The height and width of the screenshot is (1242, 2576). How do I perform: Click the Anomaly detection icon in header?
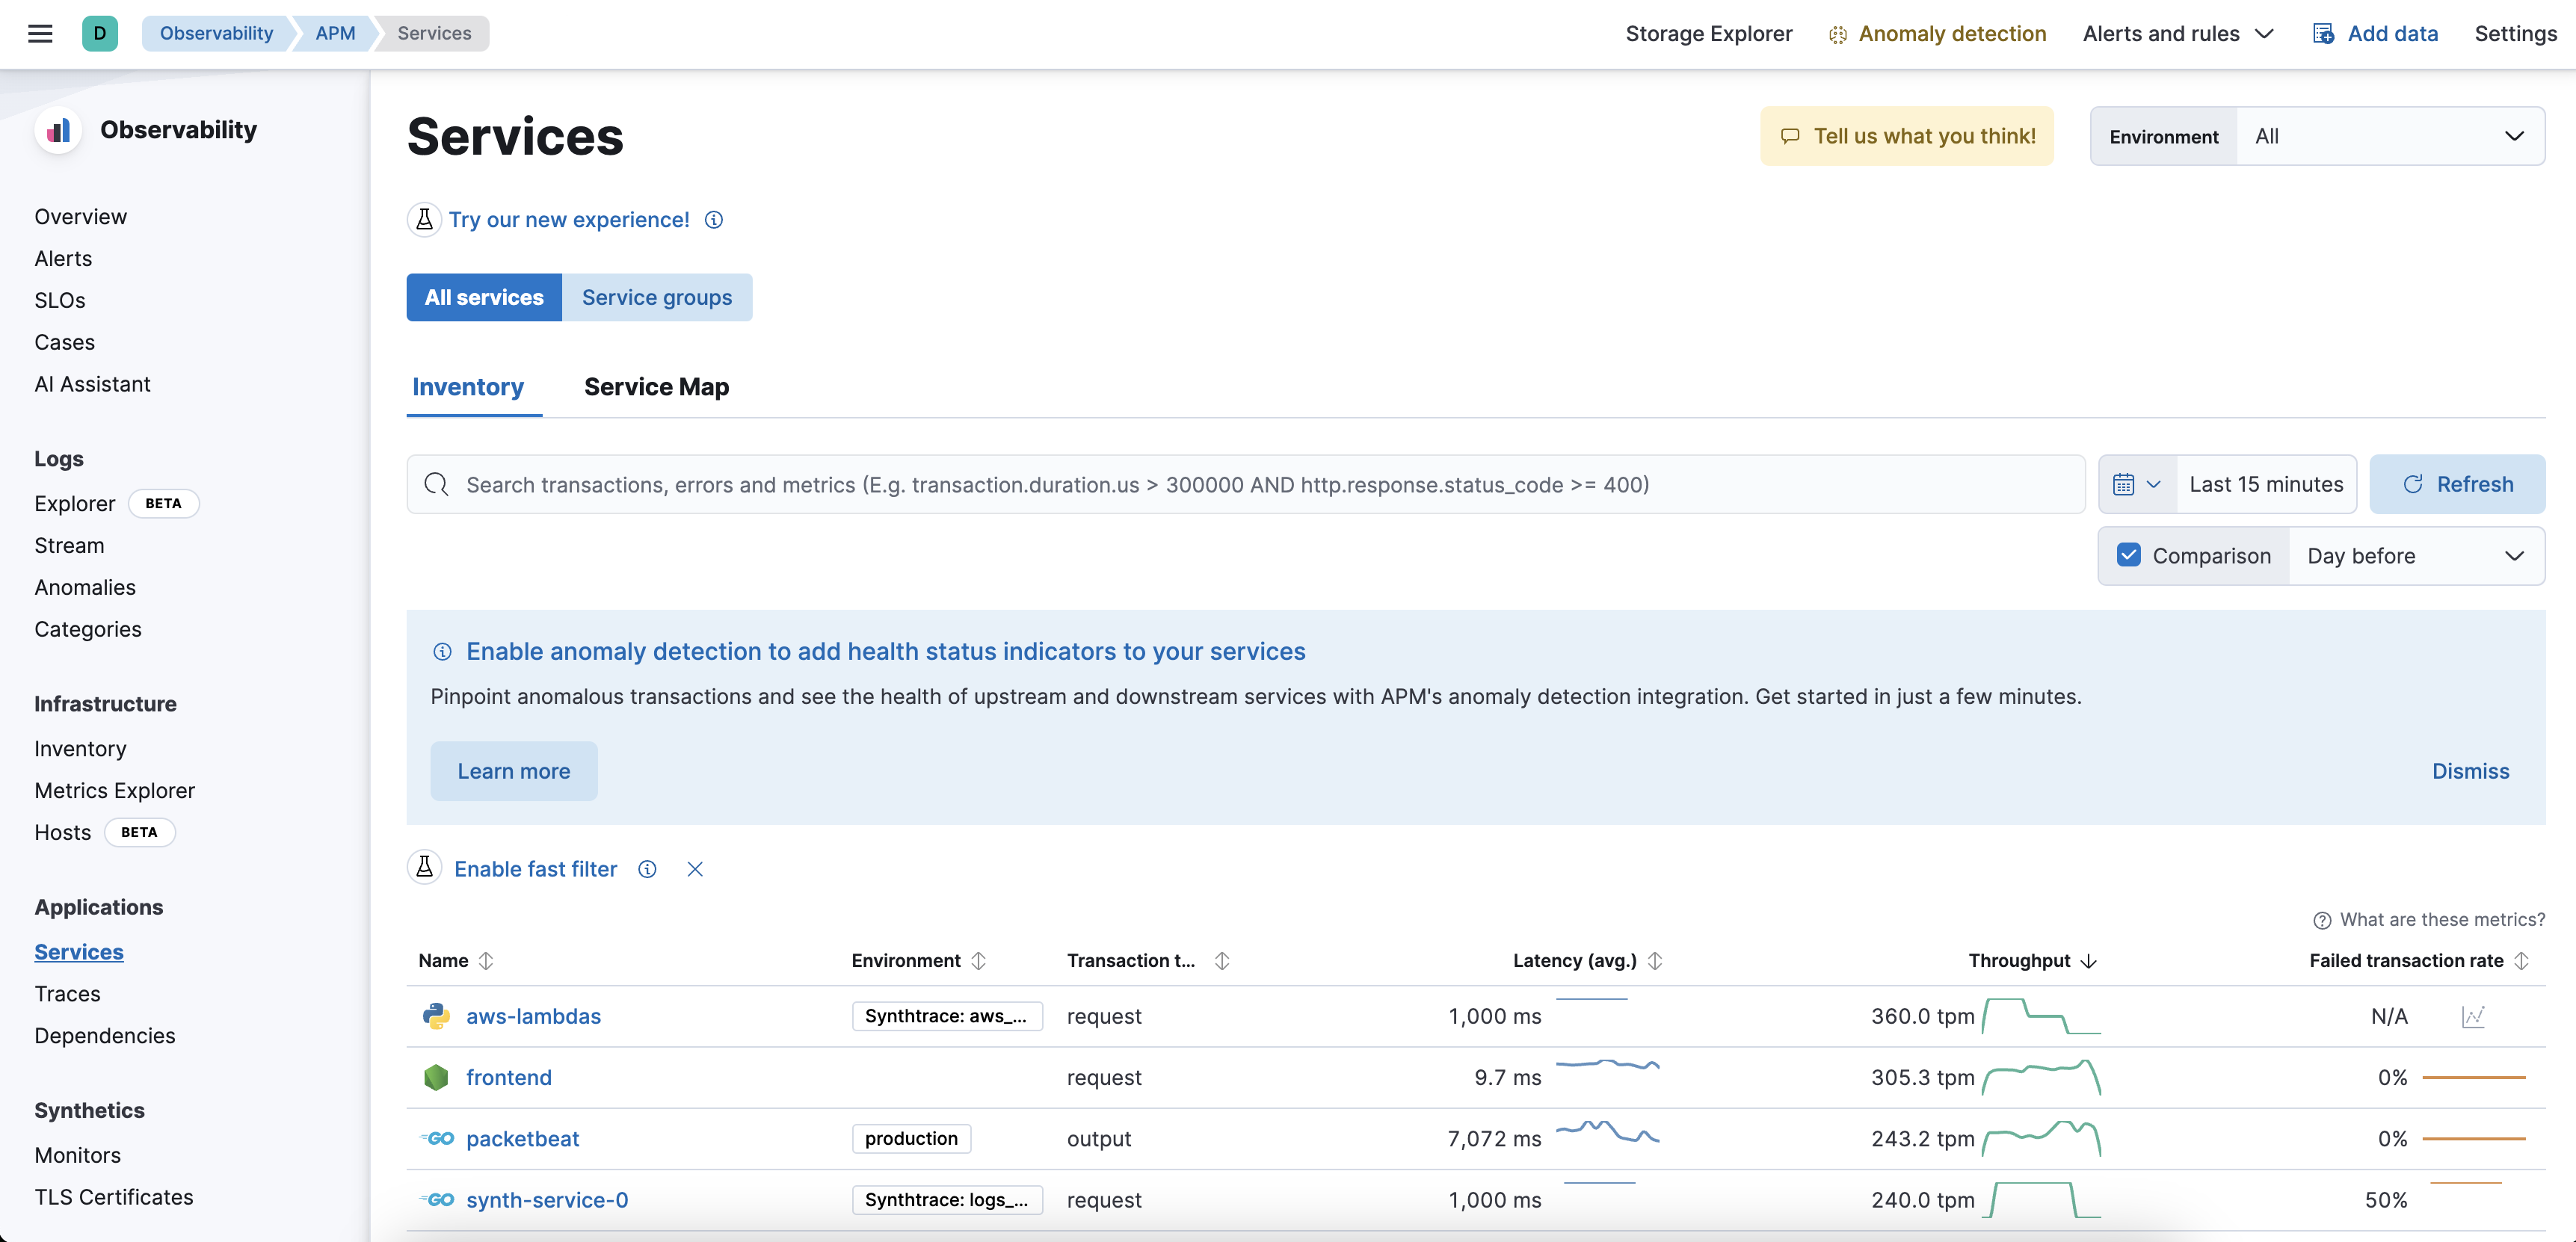(1837, 34)
